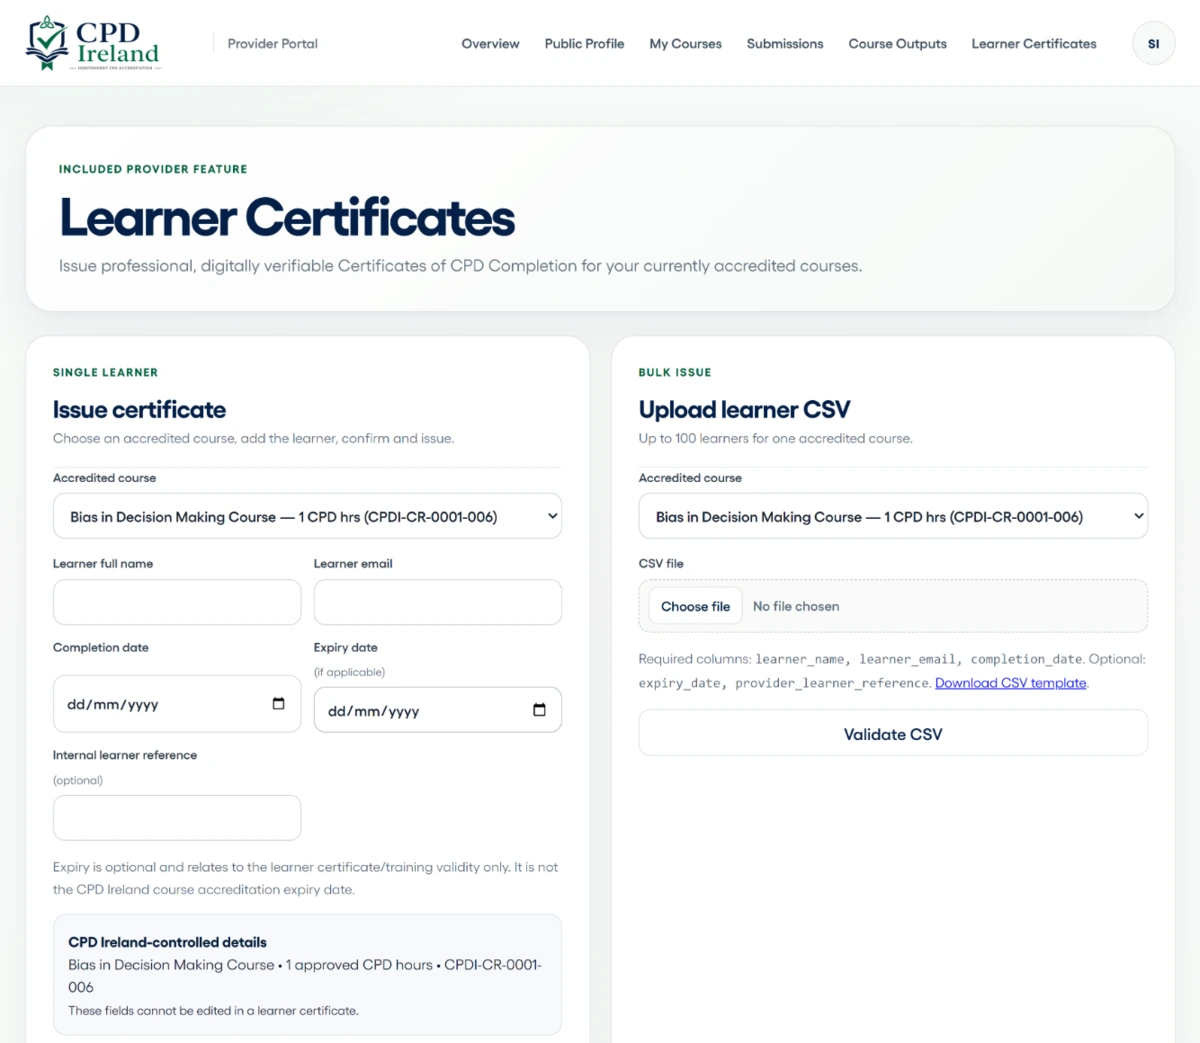Open the Download CSV template link
This screenshot has width=1200, height=1043.
click(1011, 683)
